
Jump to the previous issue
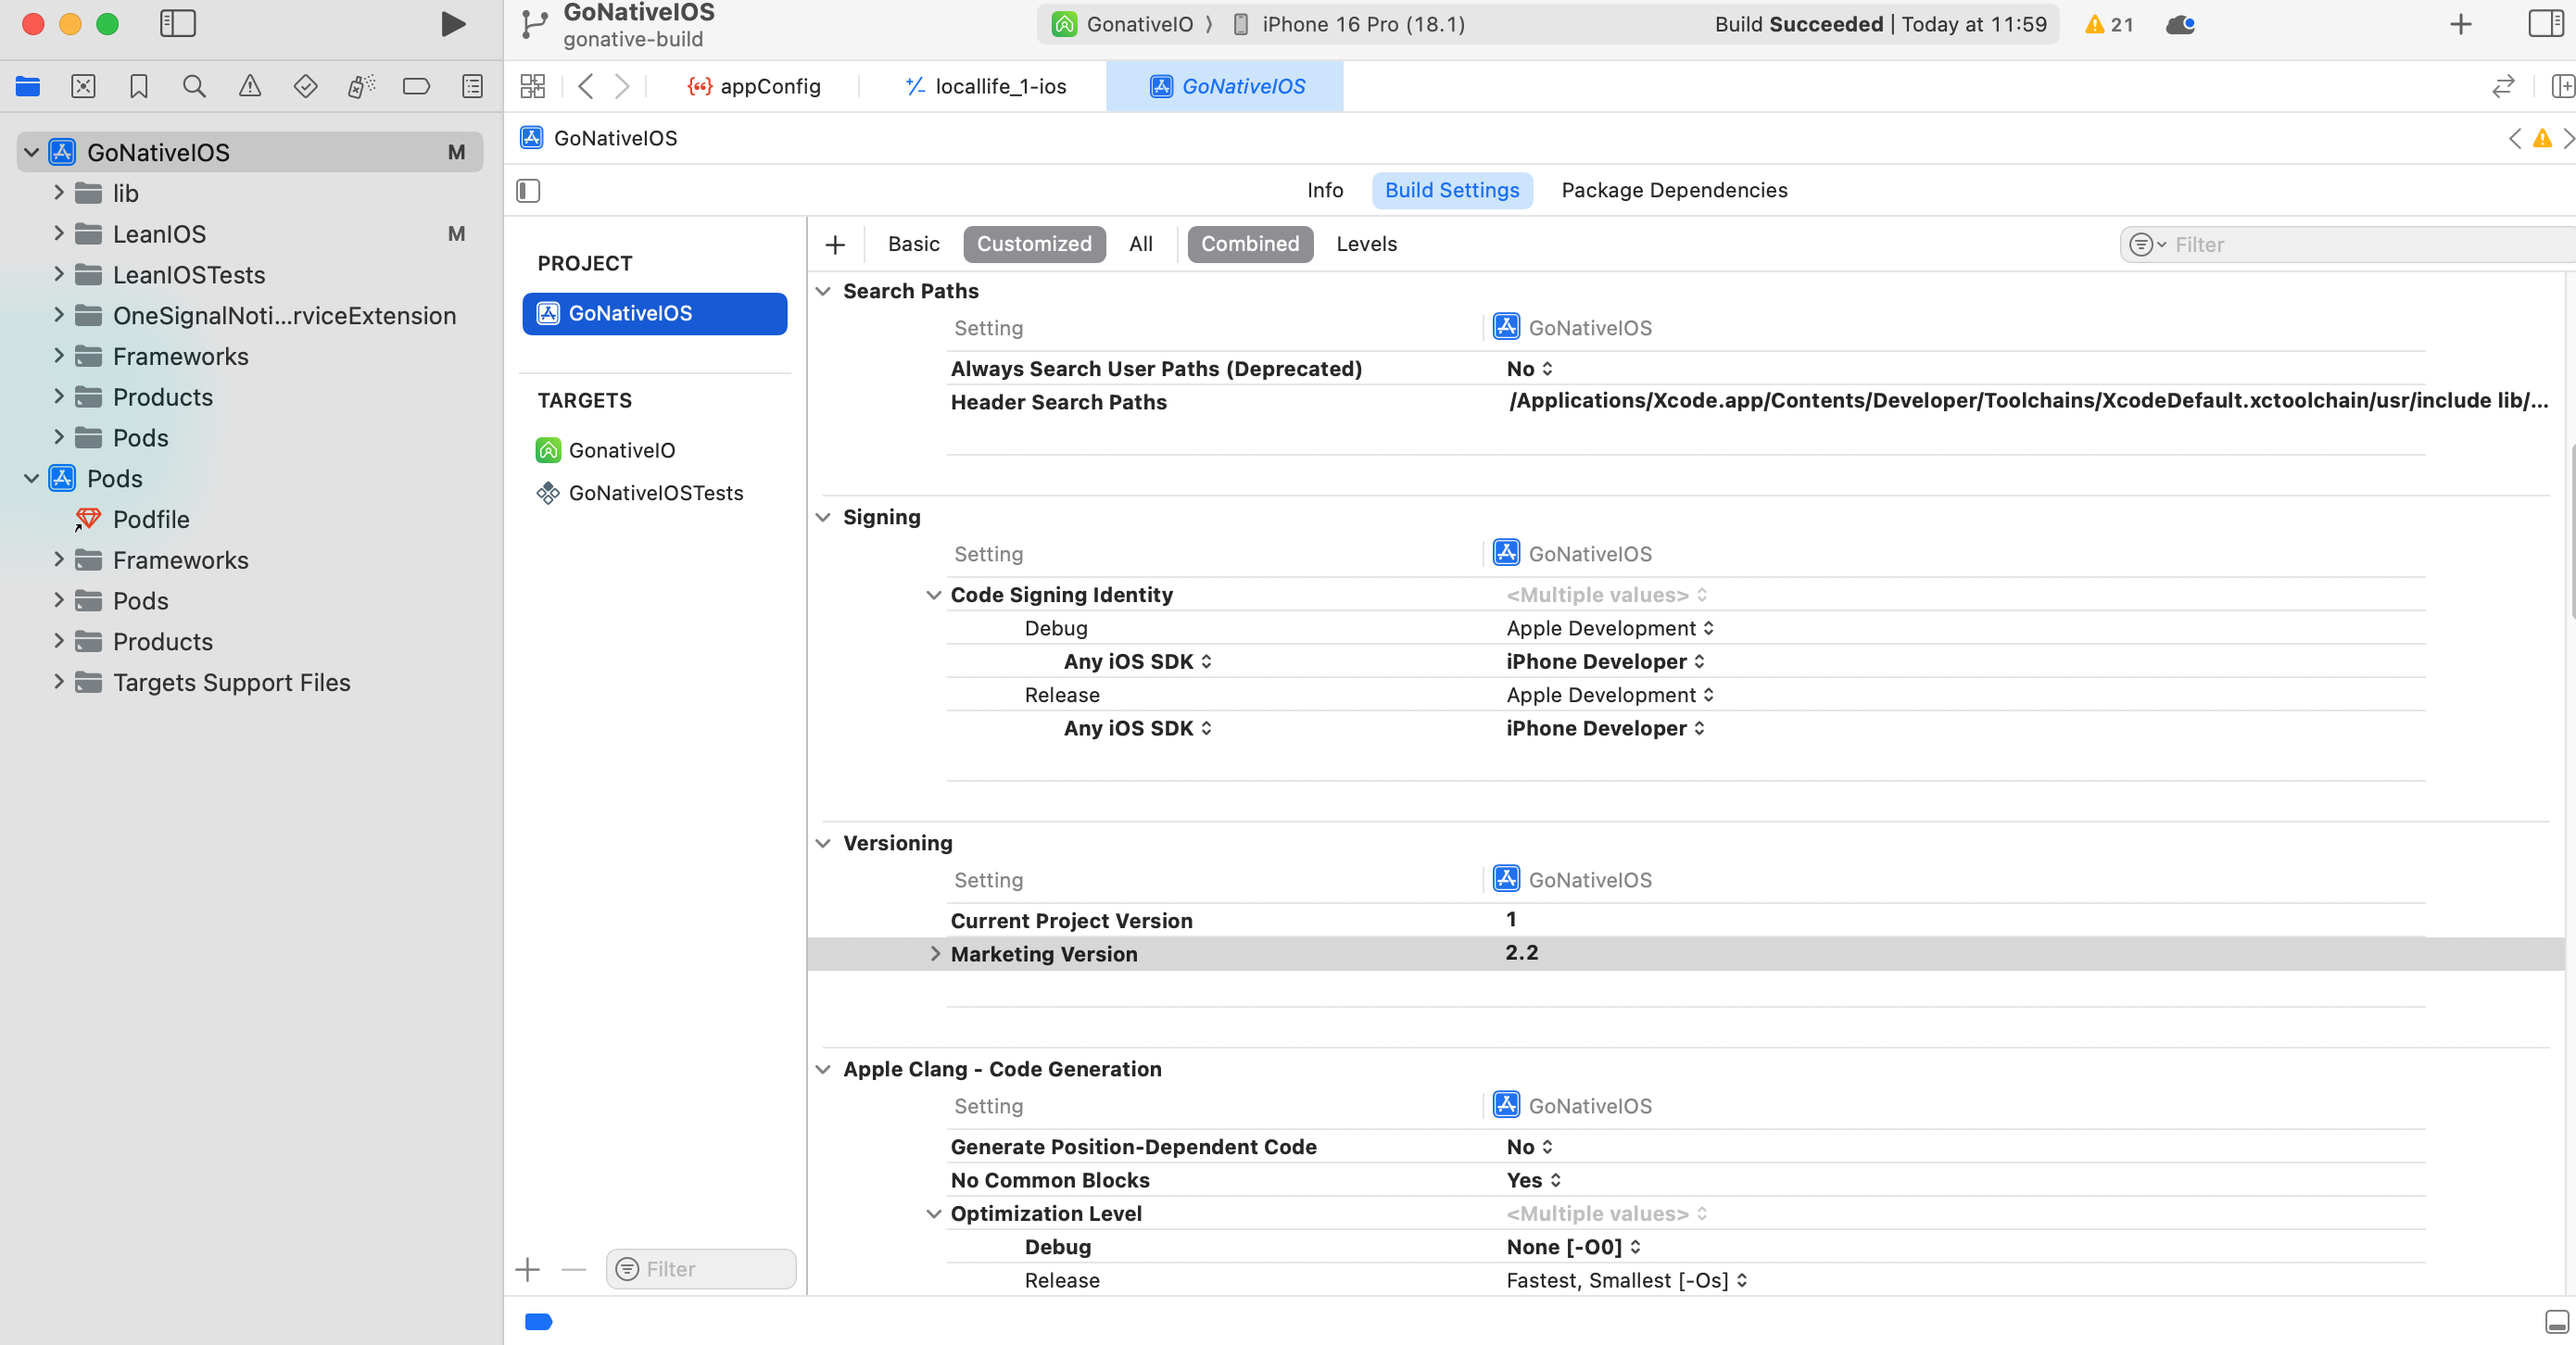(x=2515, y=139)
